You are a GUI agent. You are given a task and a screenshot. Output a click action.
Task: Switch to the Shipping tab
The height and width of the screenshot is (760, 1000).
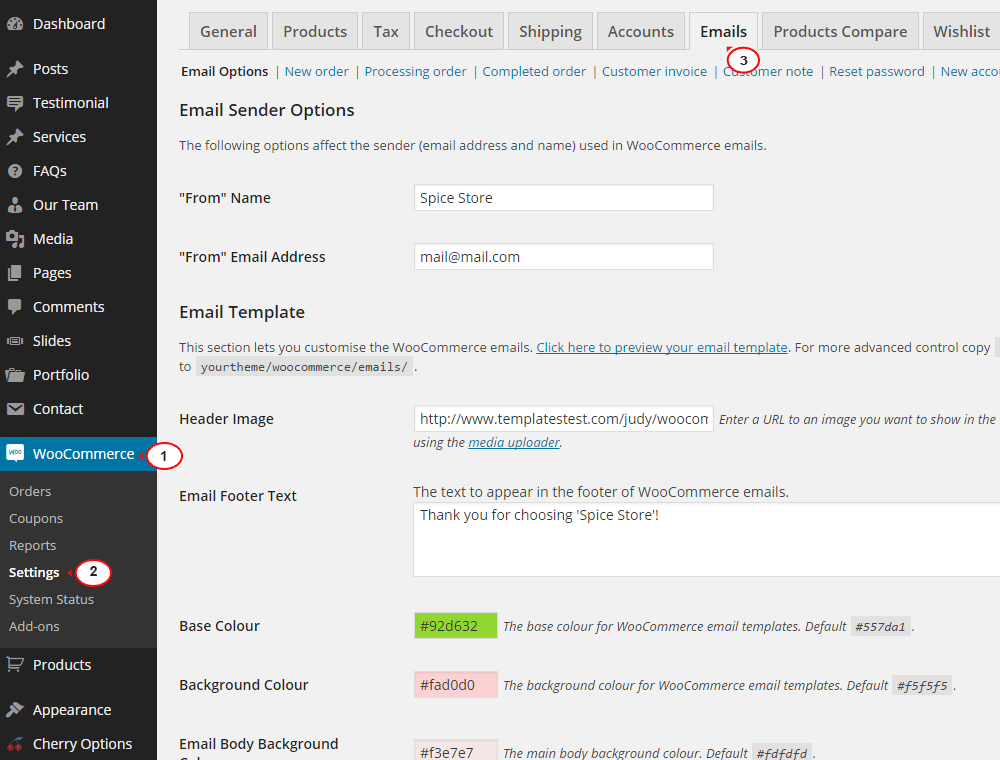pyautogui.click(x=550, y=31)
